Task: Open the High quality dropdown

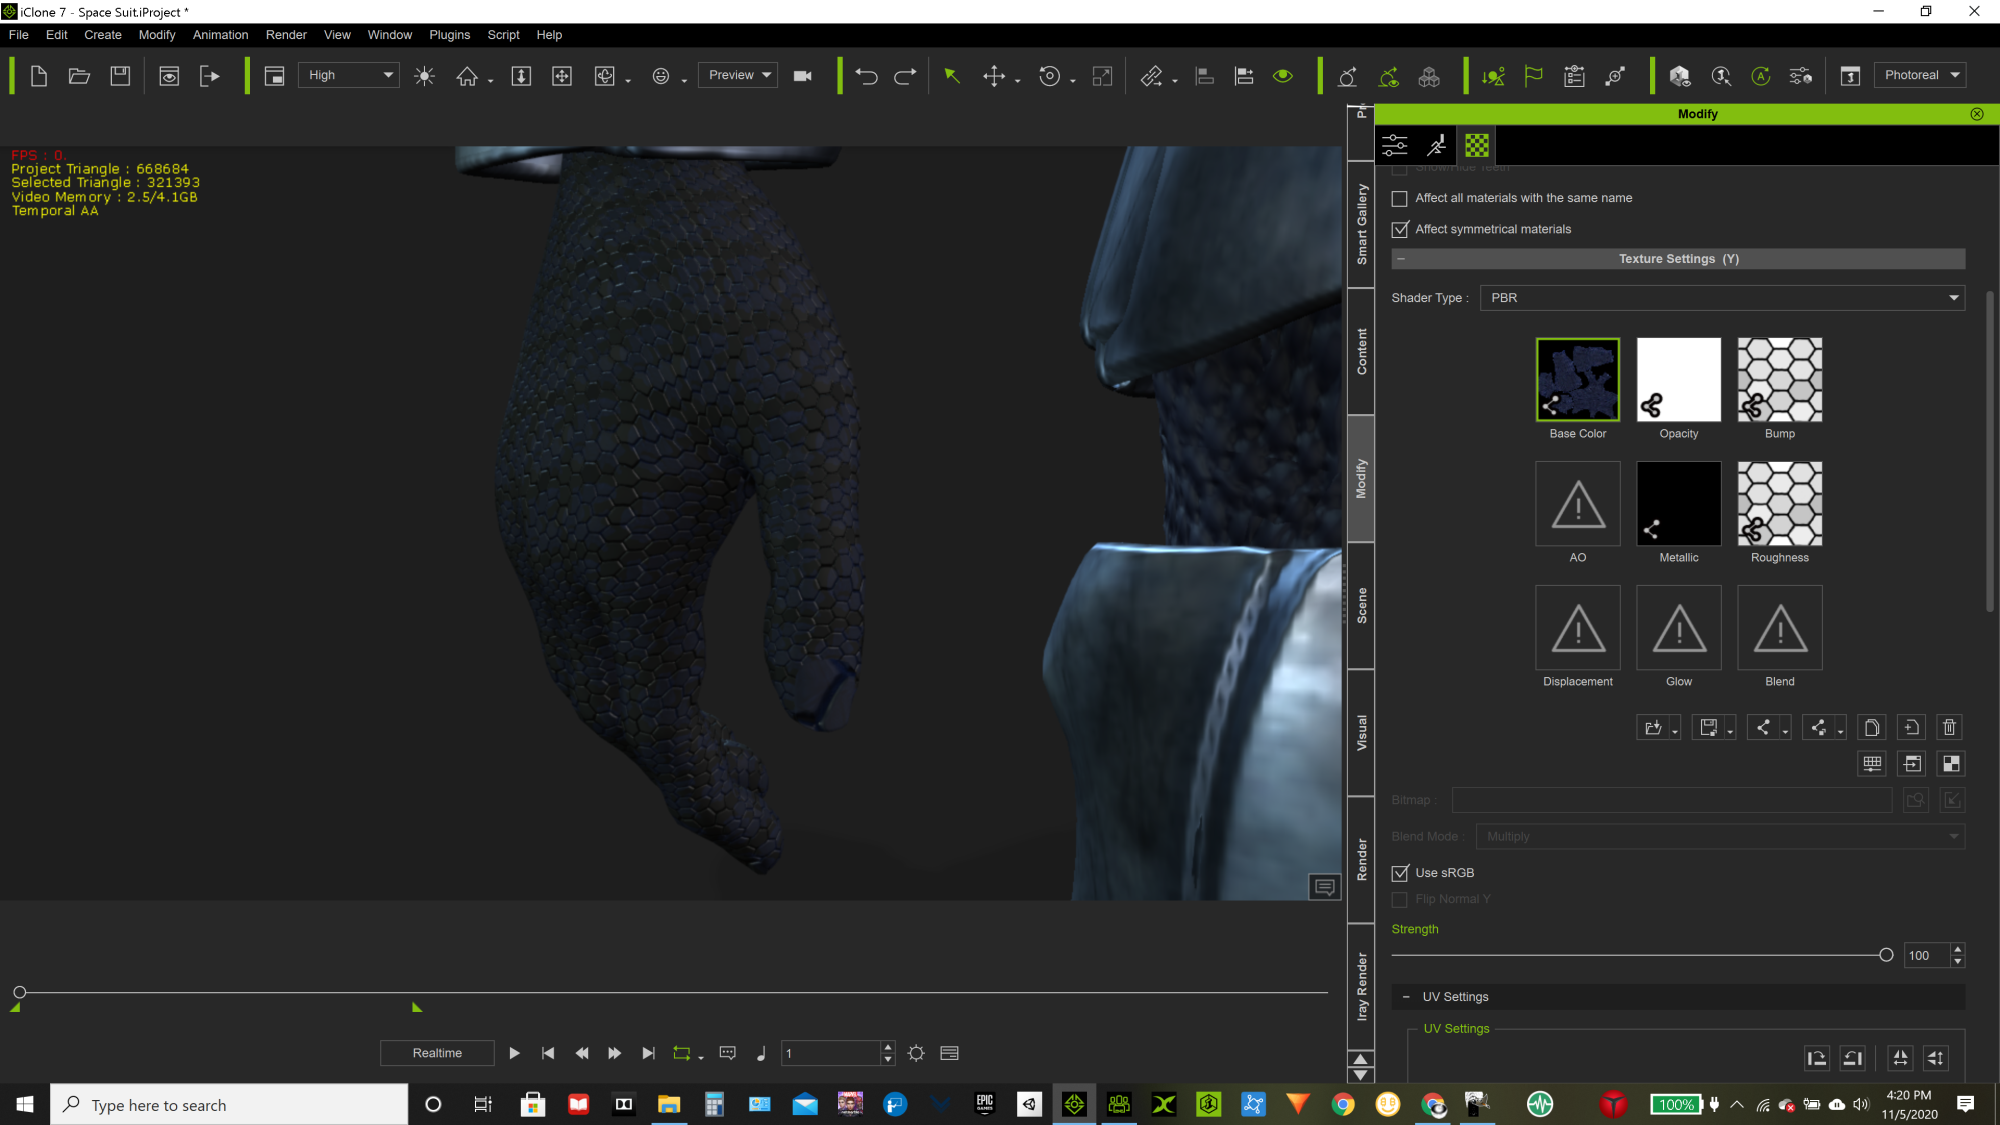Action: coord(349,75)
